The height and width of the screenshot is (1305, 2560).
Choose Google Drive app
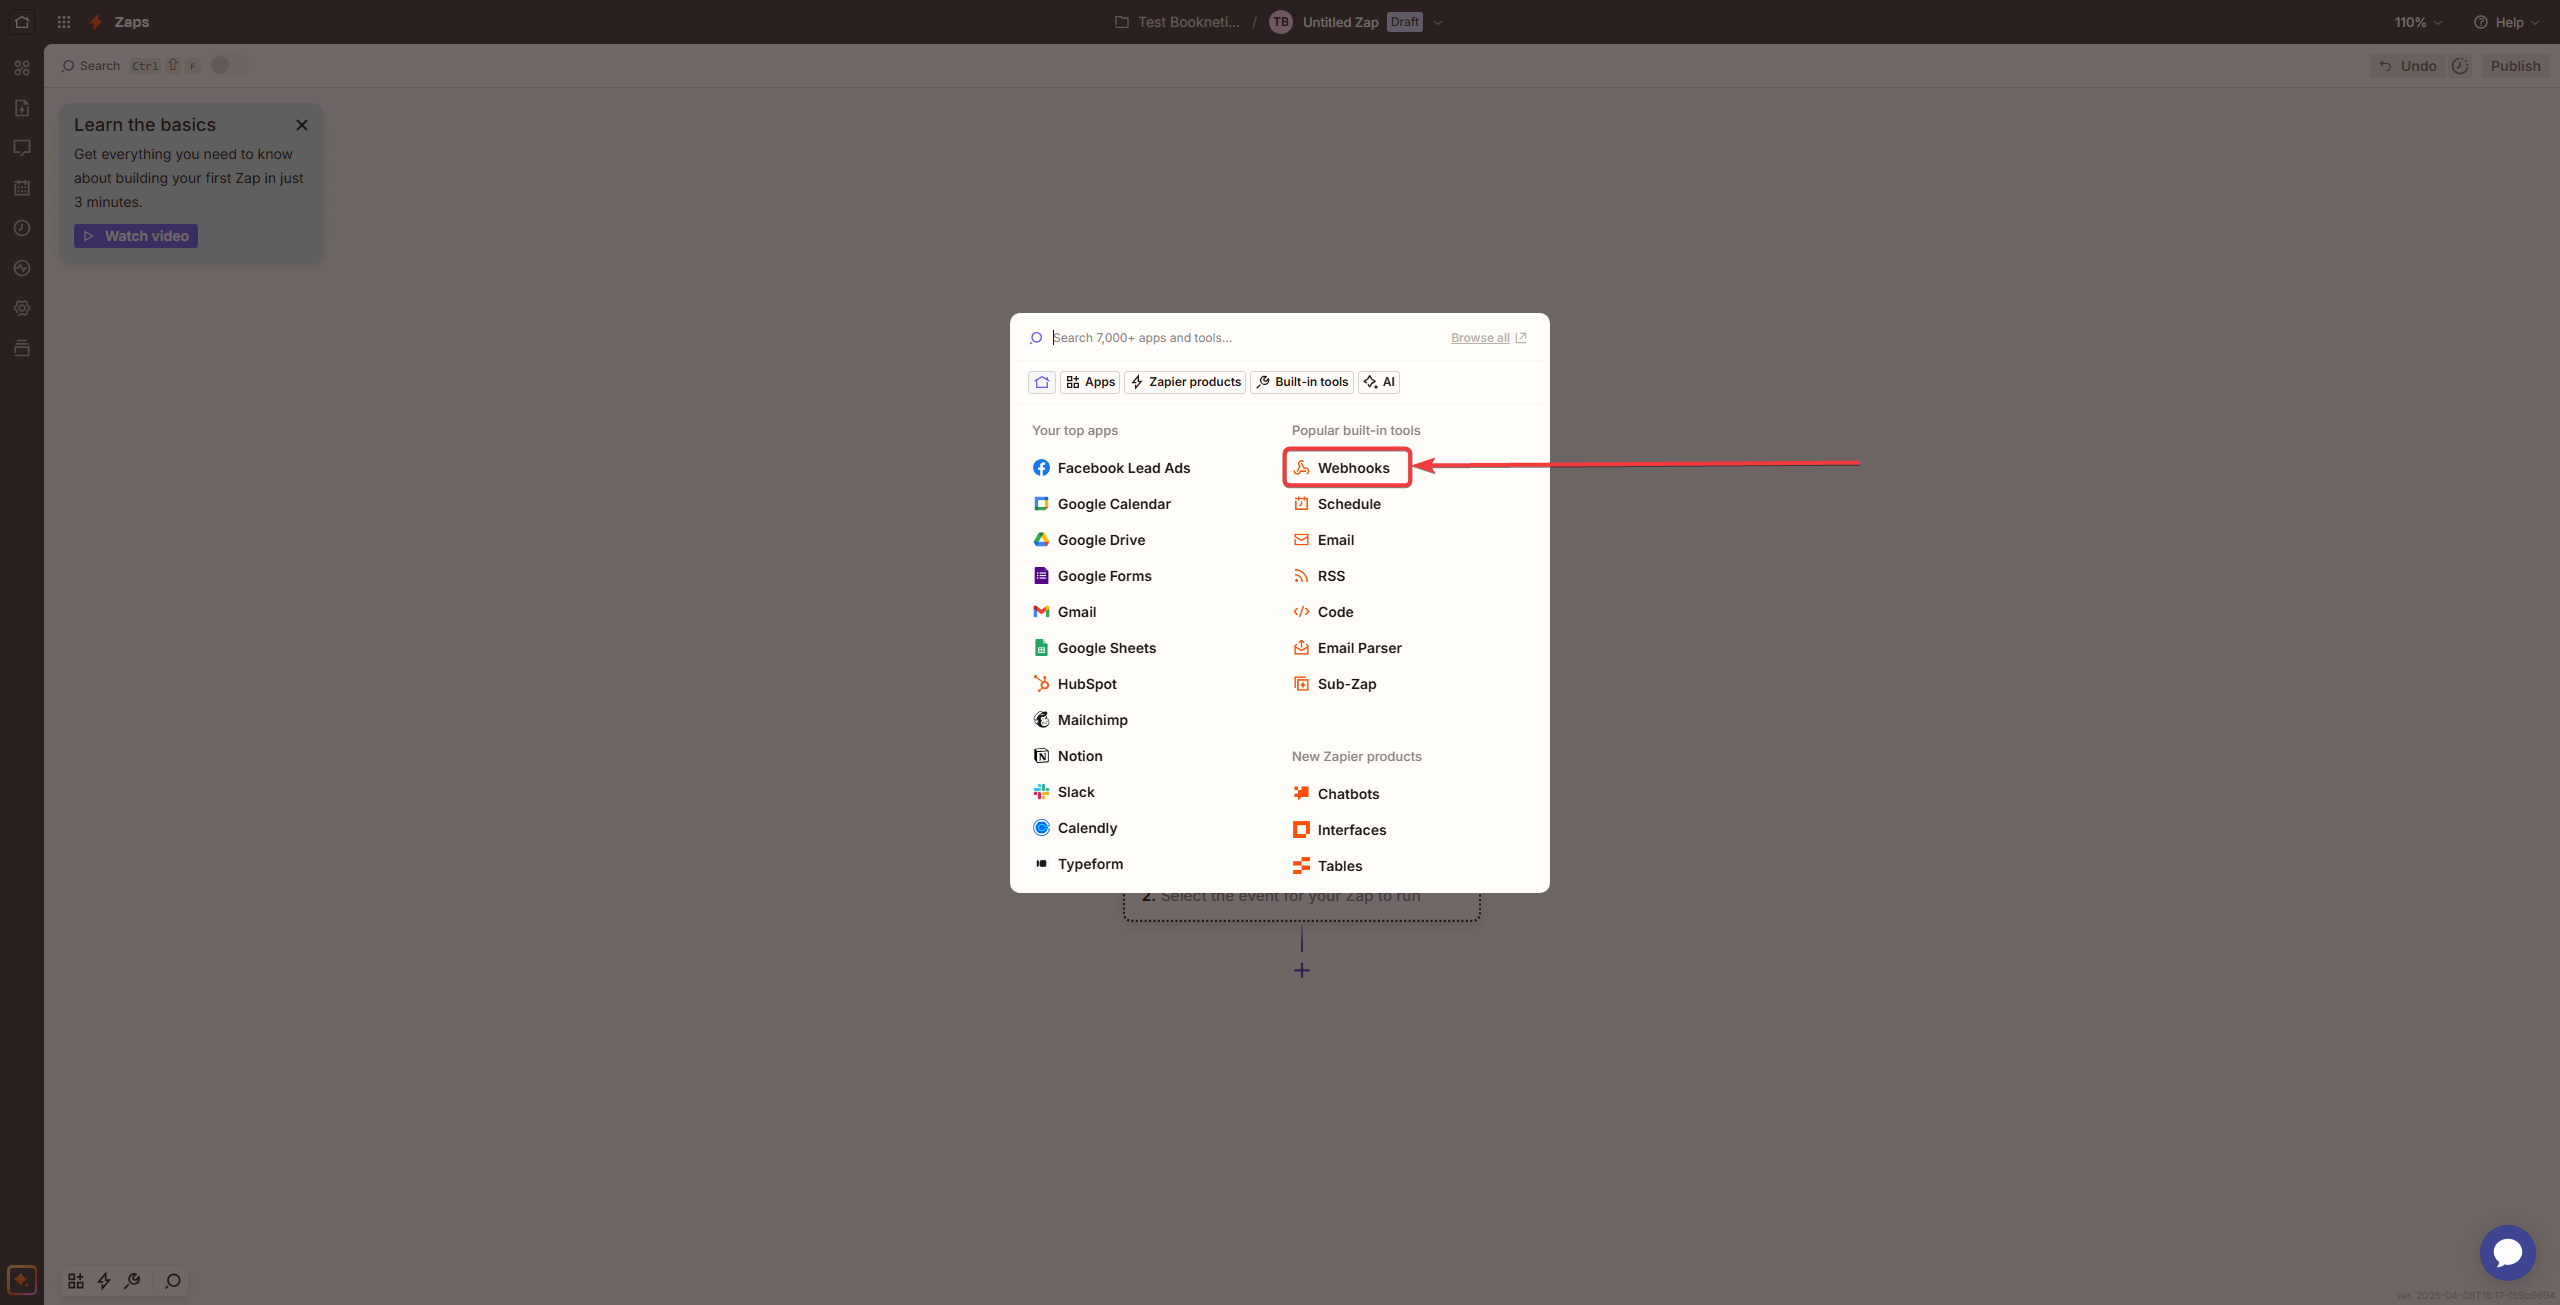(1089, 540)
